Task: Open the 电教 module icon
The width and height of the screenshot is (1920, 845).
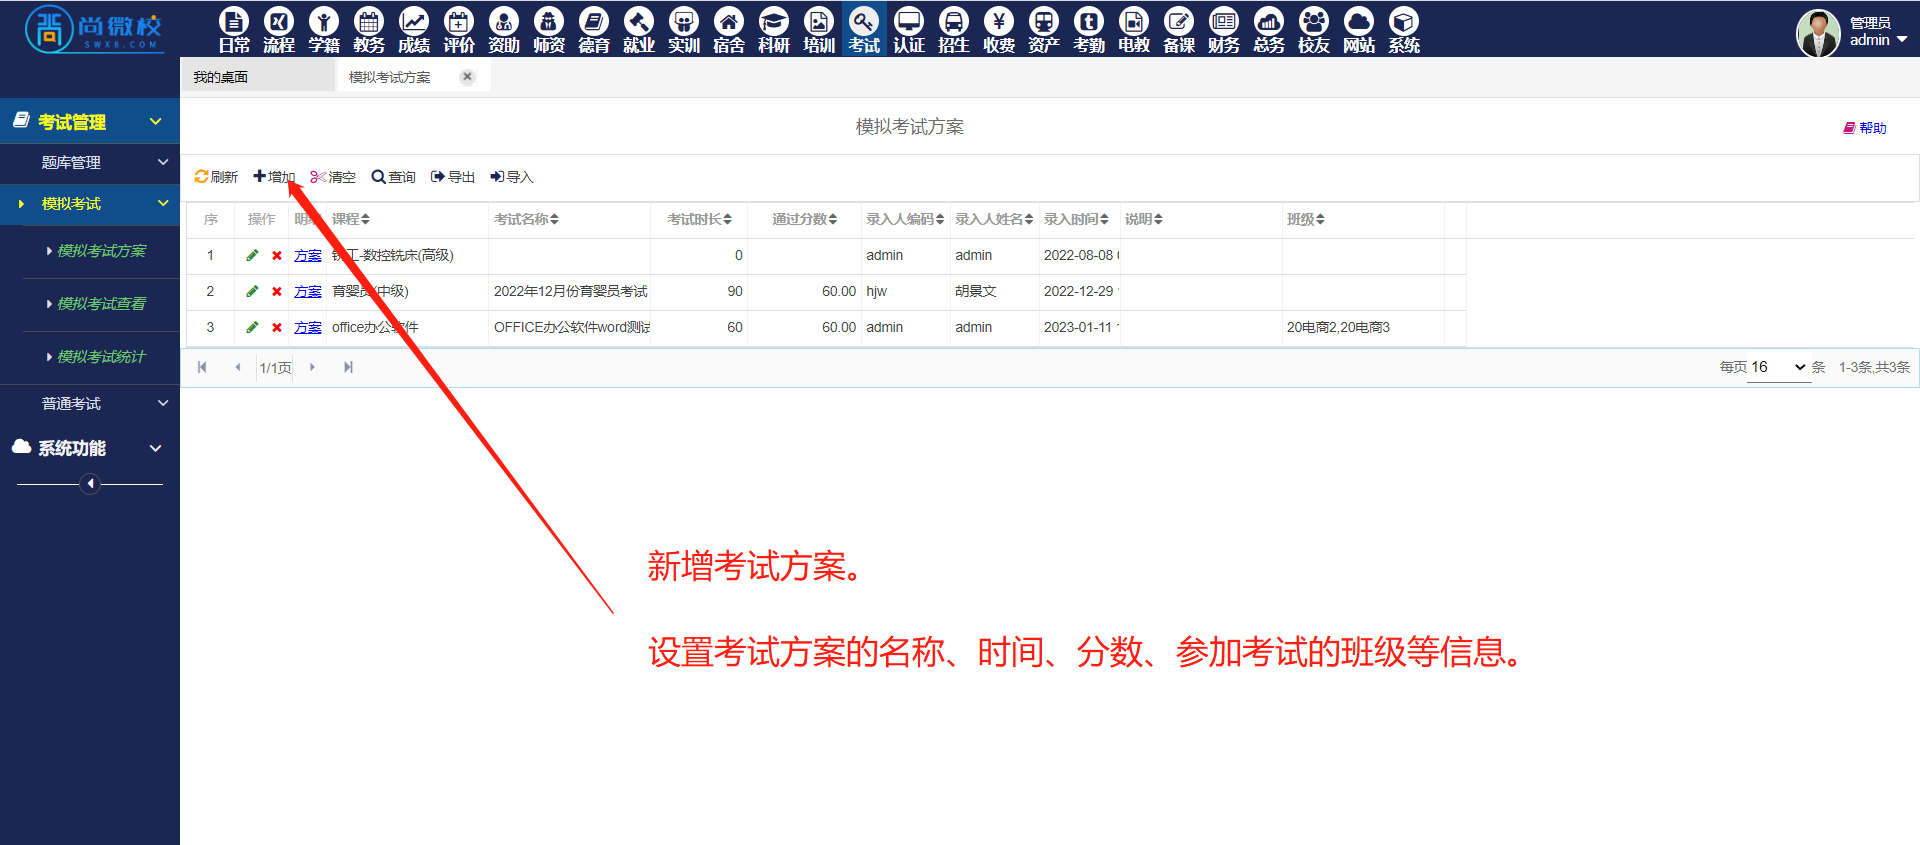Action: coord(1134,29)
